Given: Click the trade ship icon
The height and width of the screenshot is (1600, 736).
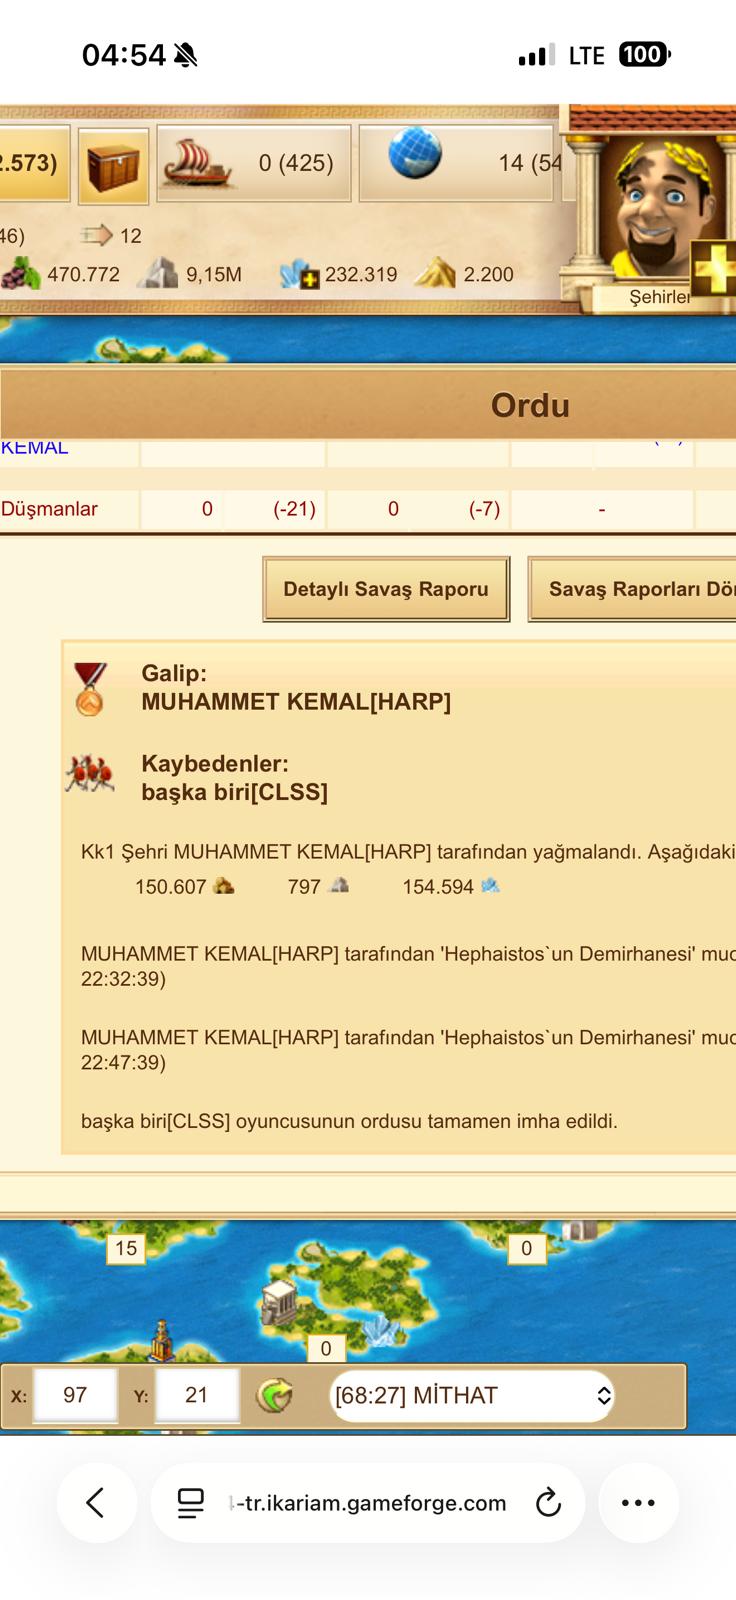Looking at the screenshot, I should click(x=197, y=163).
